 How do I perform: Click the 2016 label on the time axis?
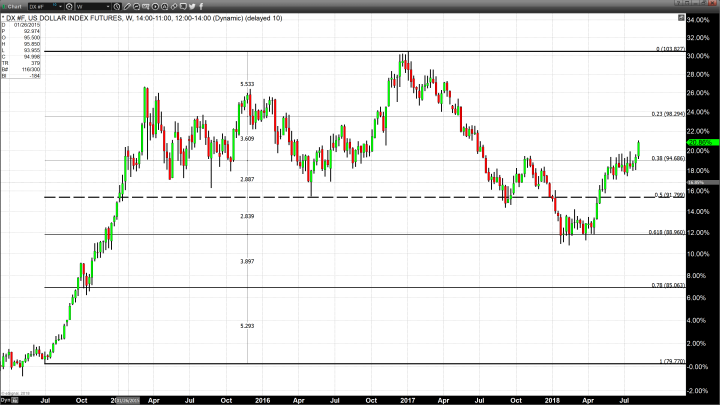[x=262, y=399]
